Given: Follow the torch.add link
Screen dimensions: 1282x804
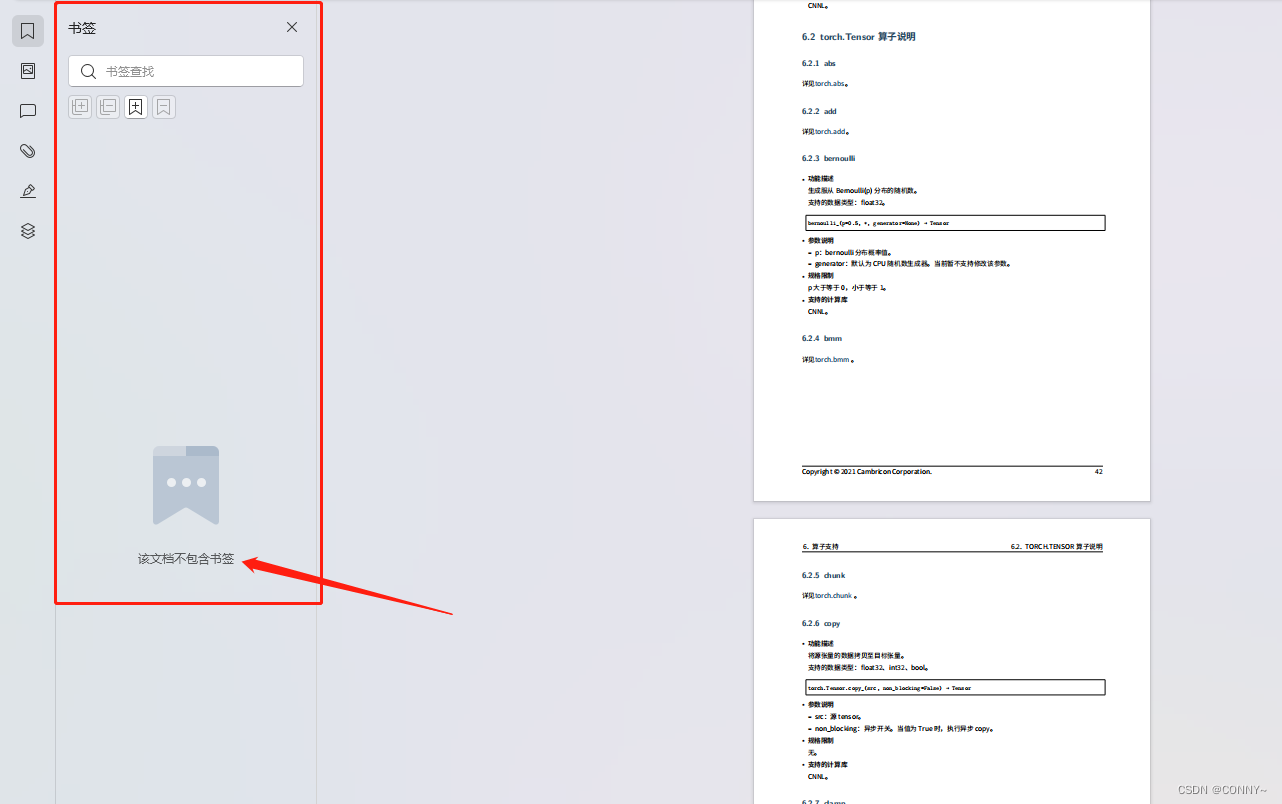Looking at the screenshot, I should tap(830, 132).
